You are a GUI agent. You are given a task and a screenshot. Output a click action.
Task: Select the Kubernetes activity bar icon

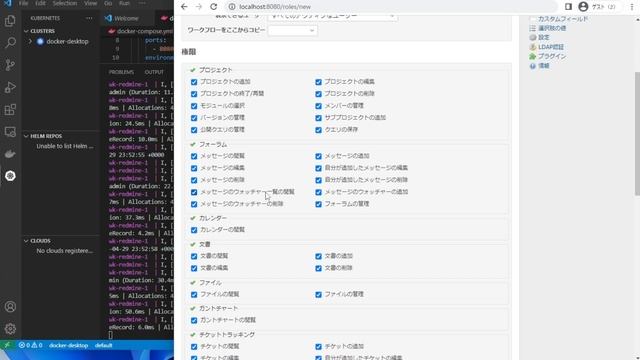(x=10, y=176)
